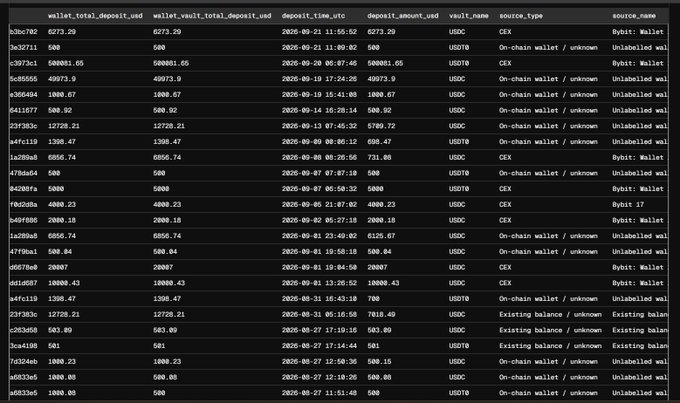The width and height of the screenshot is (680, 403).
Task: Select deposit time 2026-09-20 06:07:46
Action: click(x=319, y=63)
